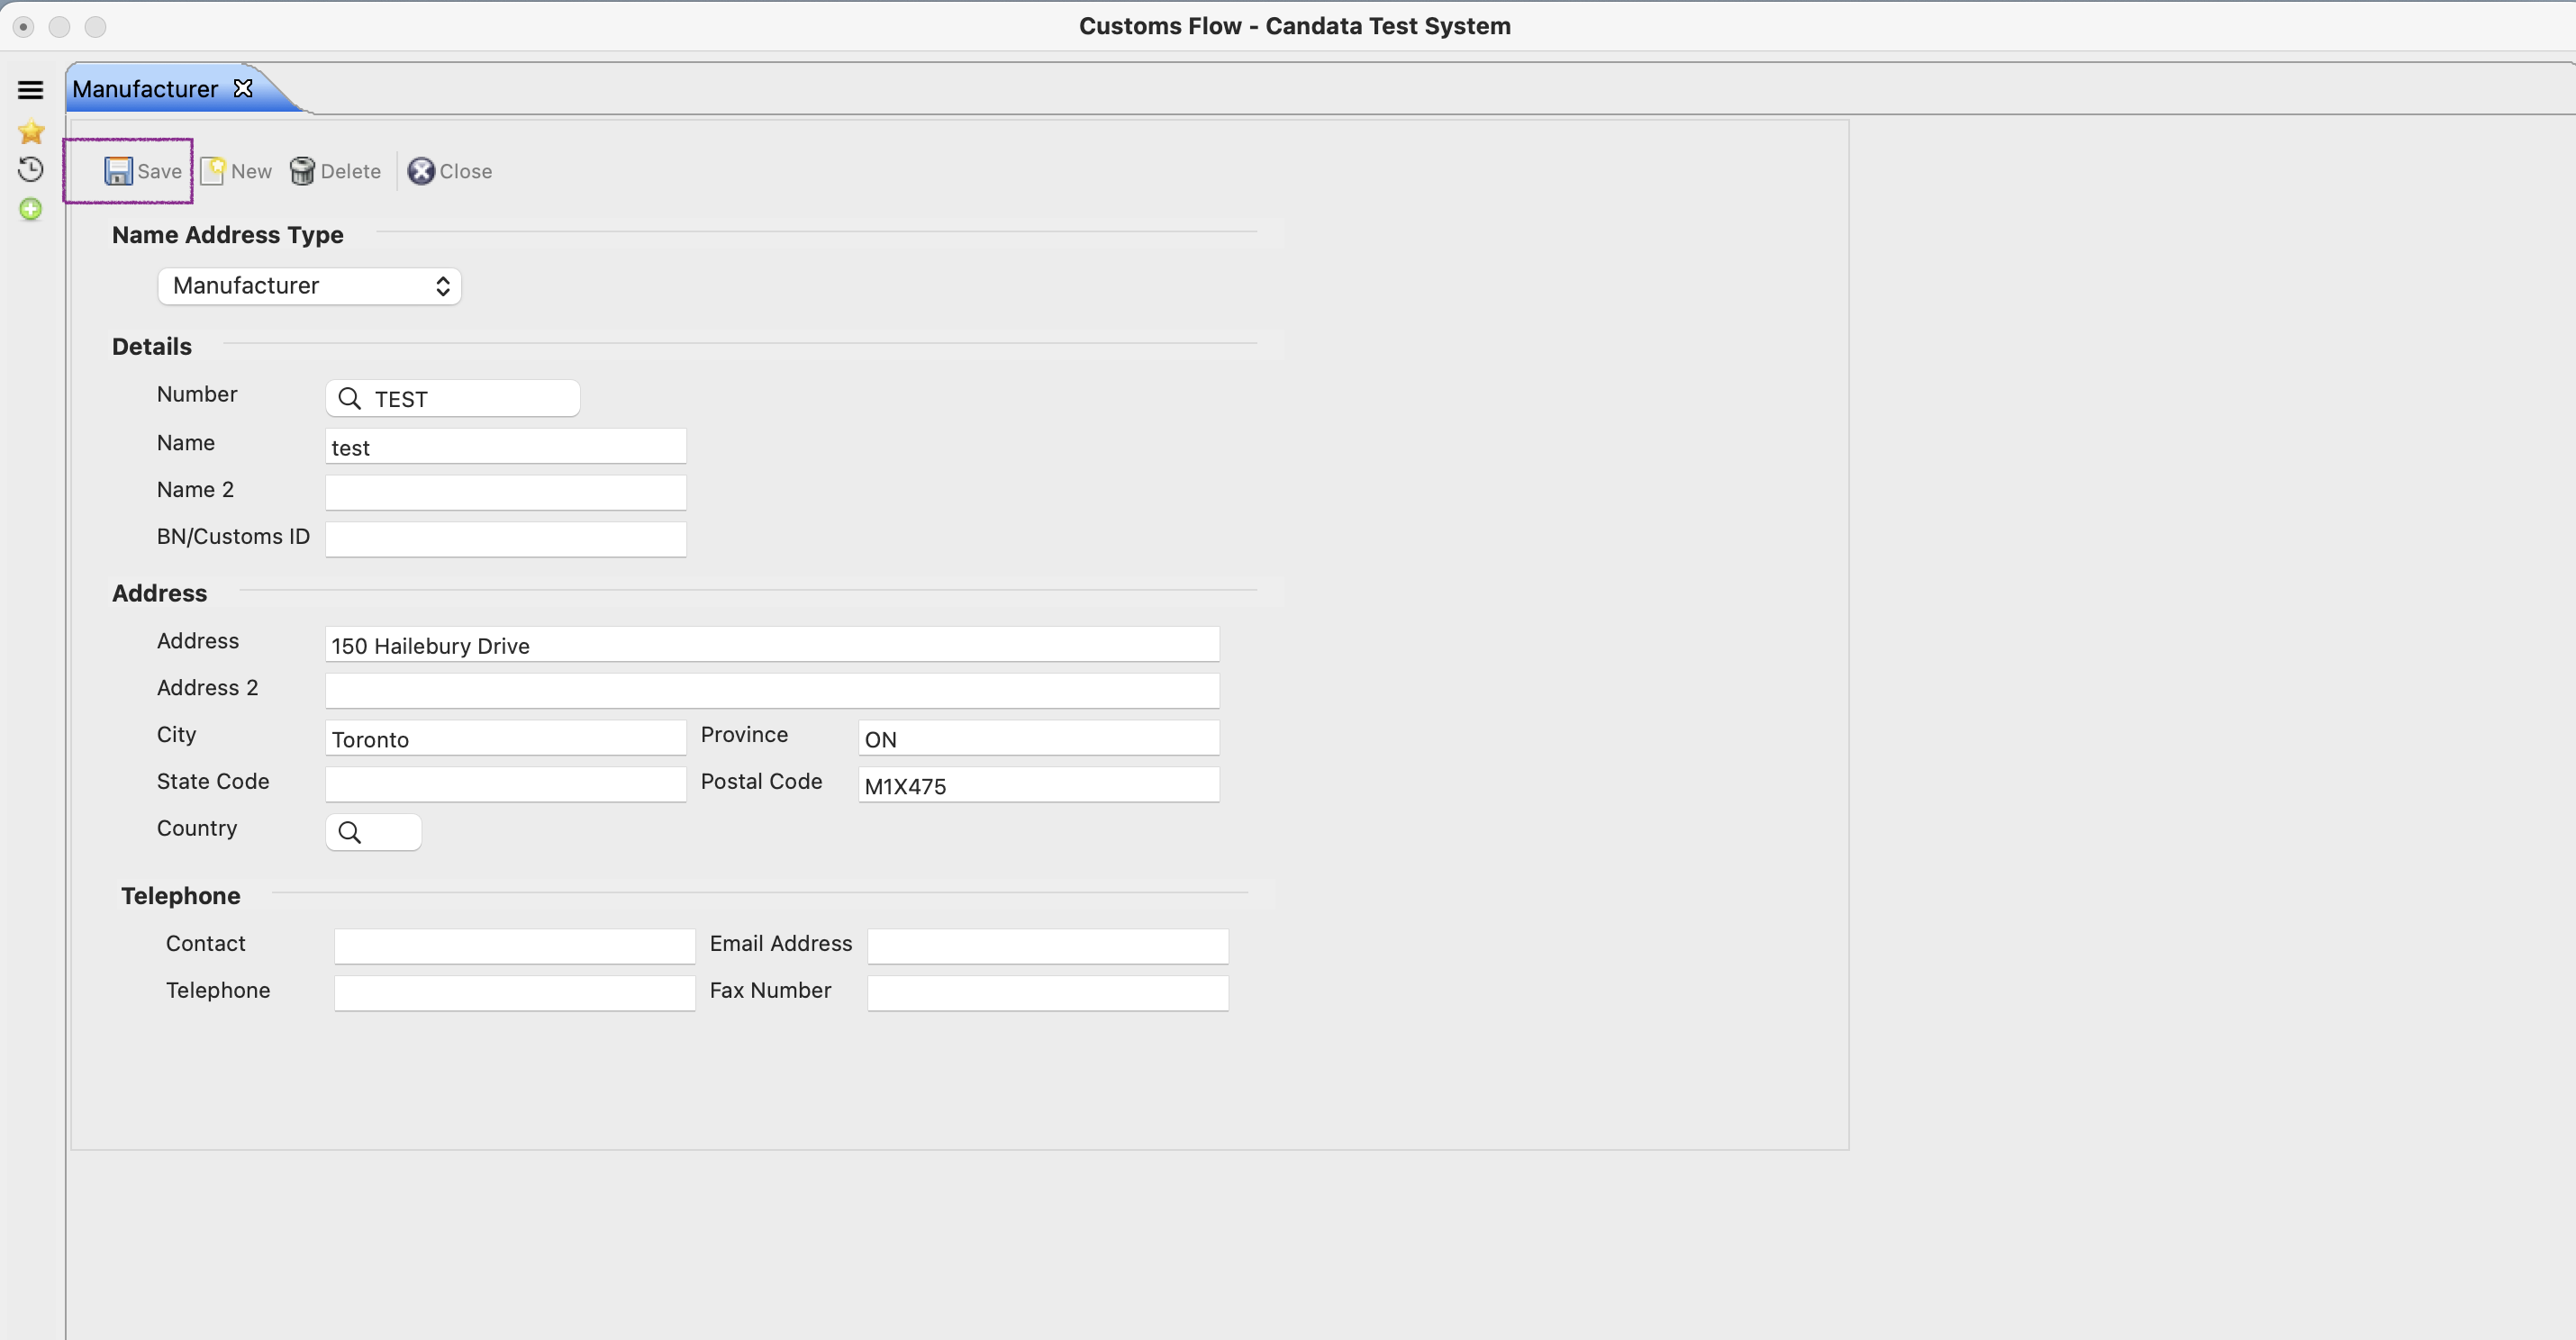The height and width of the screenshot is (1340, 2576).
Task: Click the empty Address 2 field
Action: pyautogui.click(x=772, y=690)
